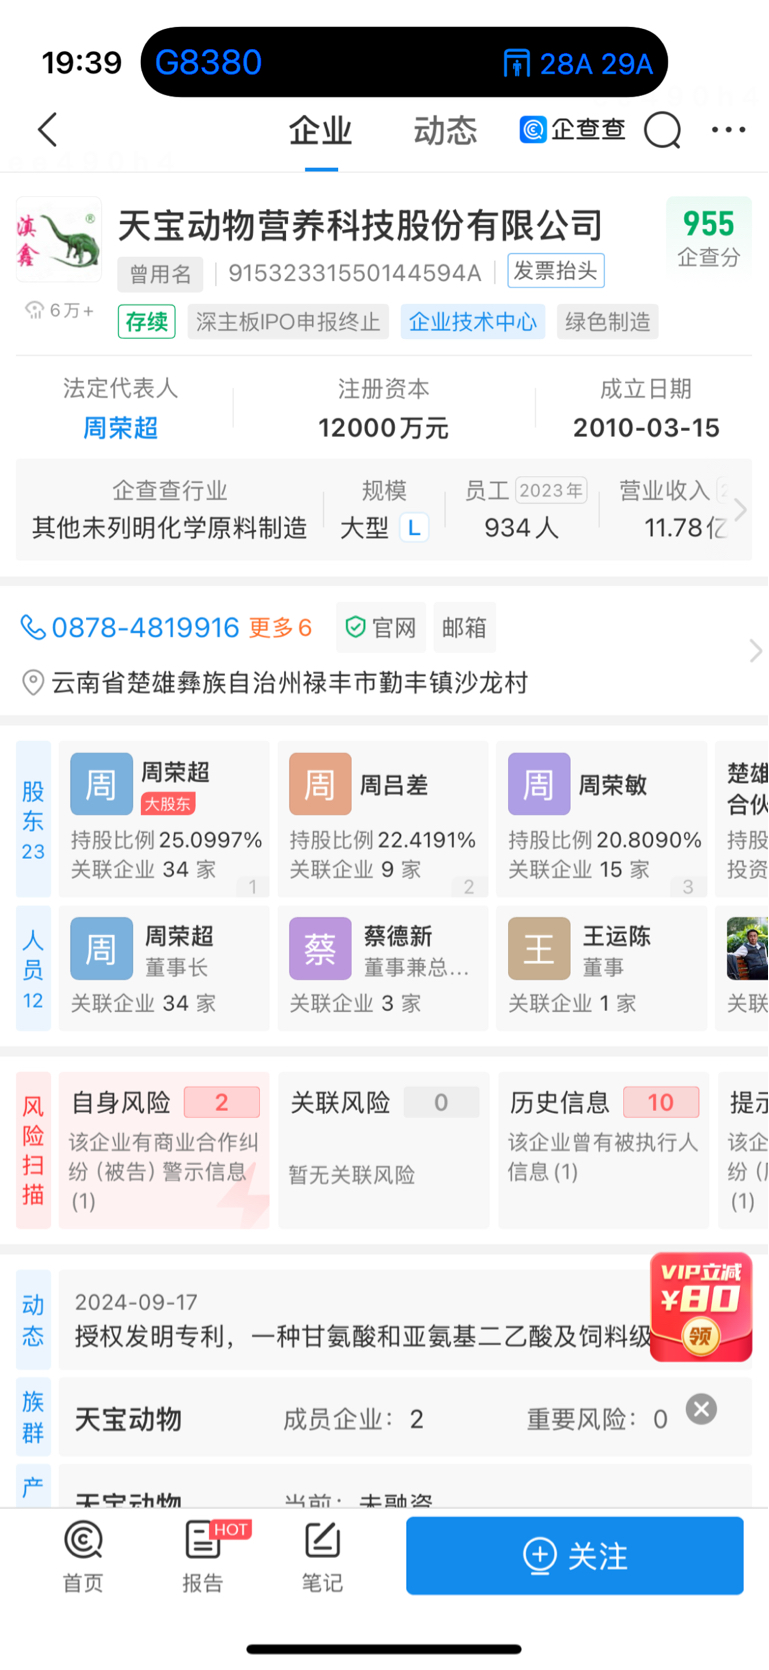
Task: Tap industry 其他未列明化学原料制造
Action: [170, 528]
